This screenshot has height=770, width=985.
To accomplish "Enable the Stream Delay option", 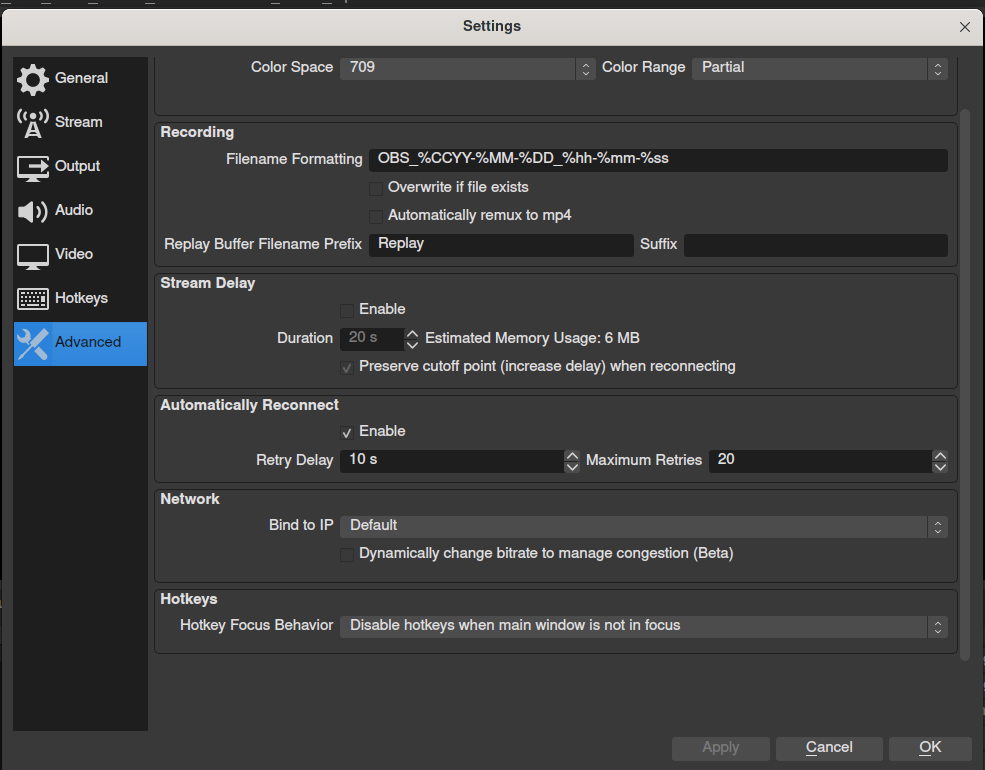I will (x=346, y=309).
